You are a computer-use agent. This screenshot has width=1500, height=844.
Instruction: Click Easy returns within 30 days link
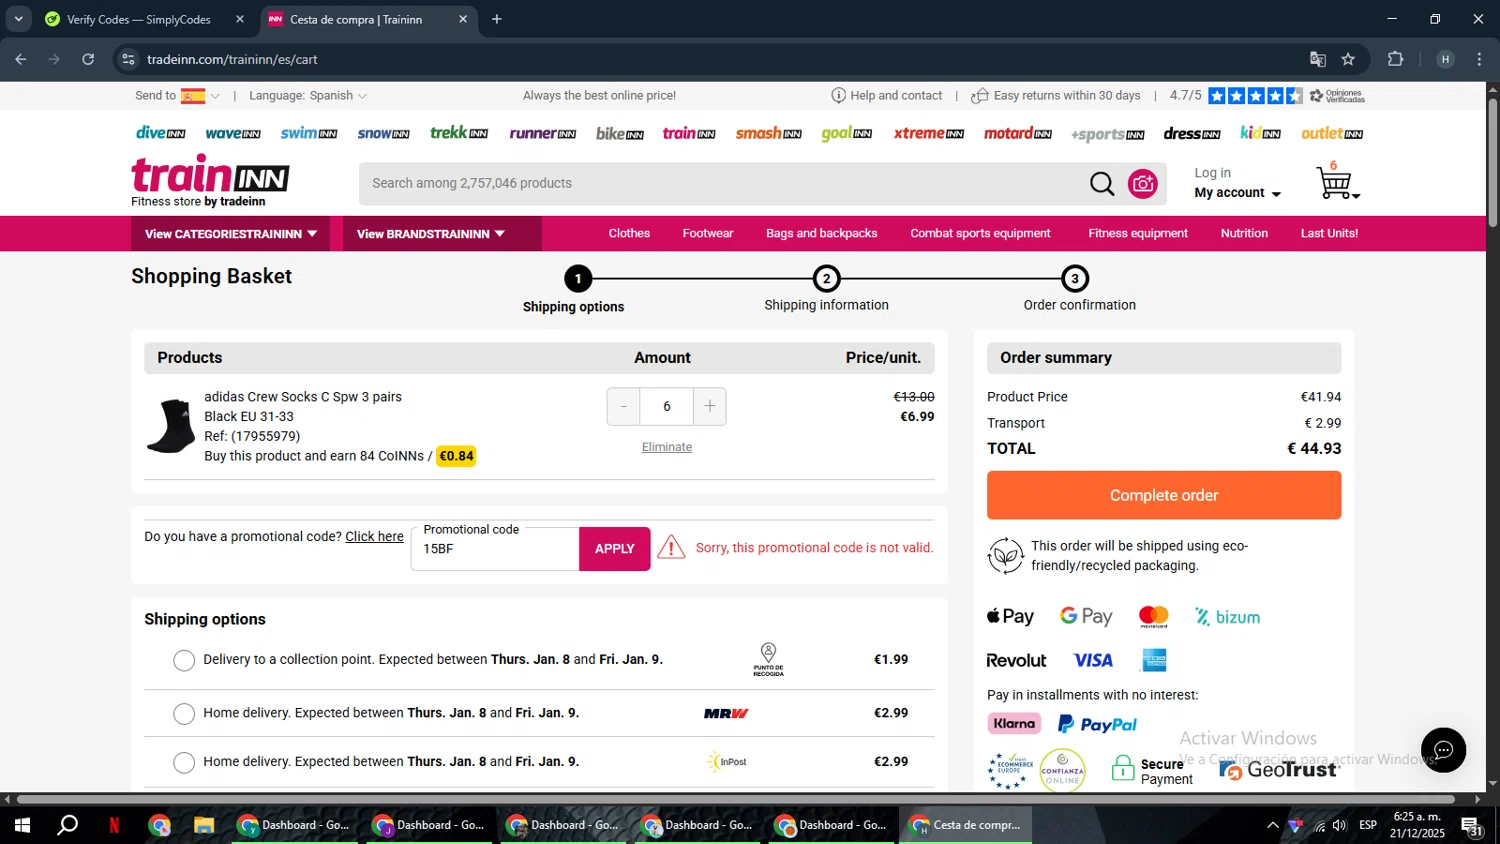pos(1056,96)
